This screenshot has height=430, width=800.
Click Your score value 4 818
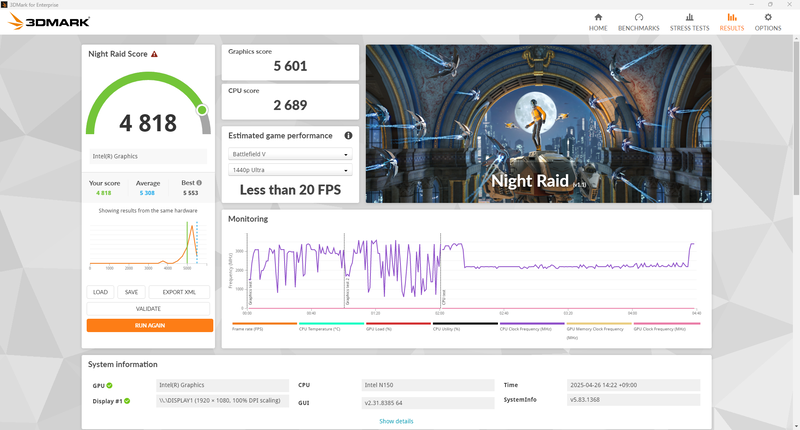104,193
